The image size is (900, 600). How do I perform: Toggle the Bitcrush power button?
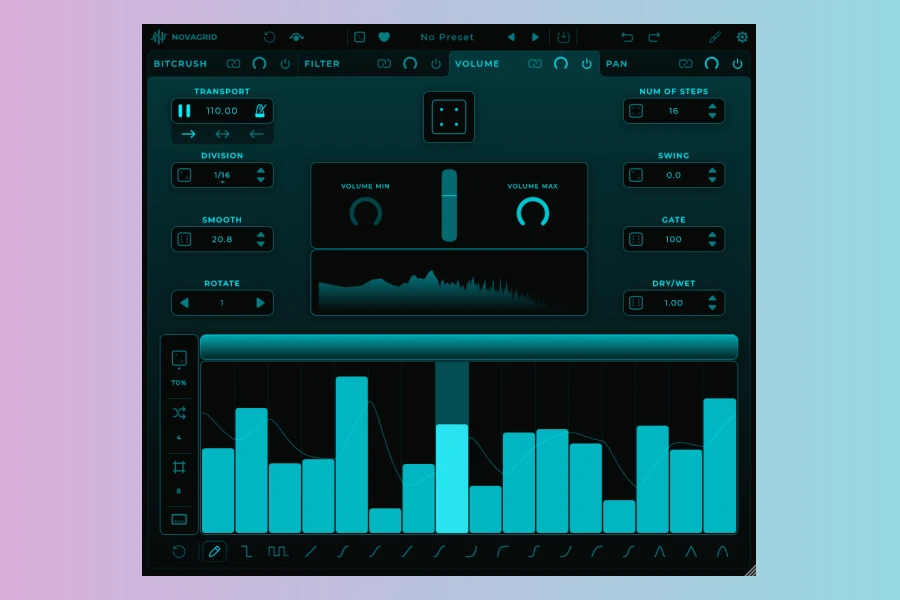285,64
